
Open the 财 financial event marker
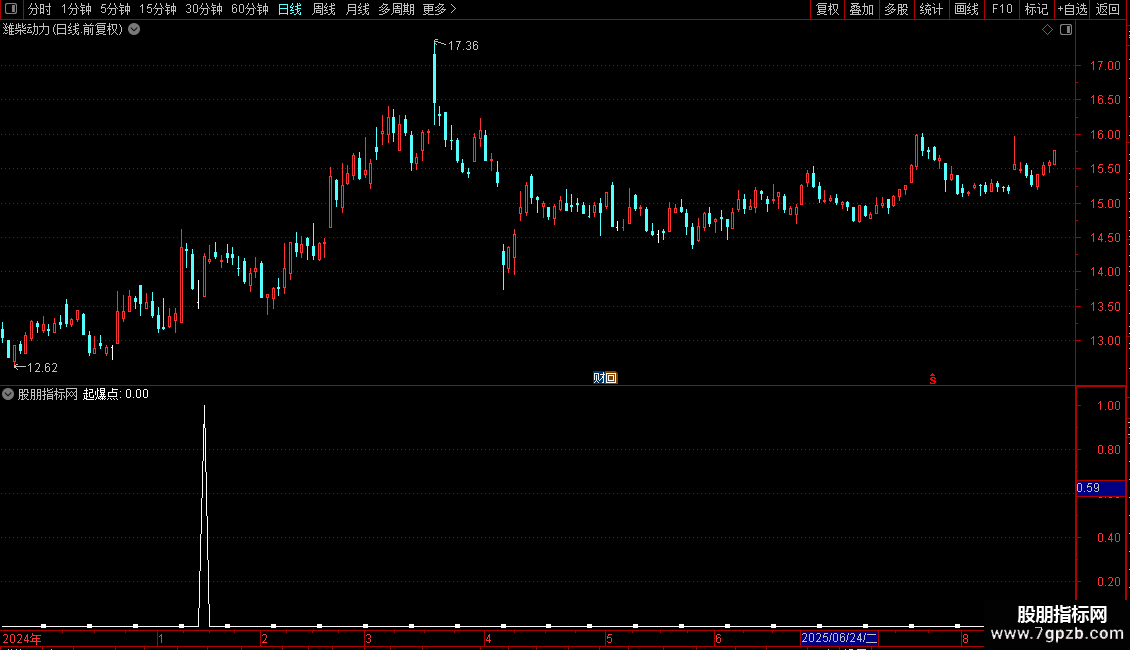pyautogui.click(x=599, y=378)
